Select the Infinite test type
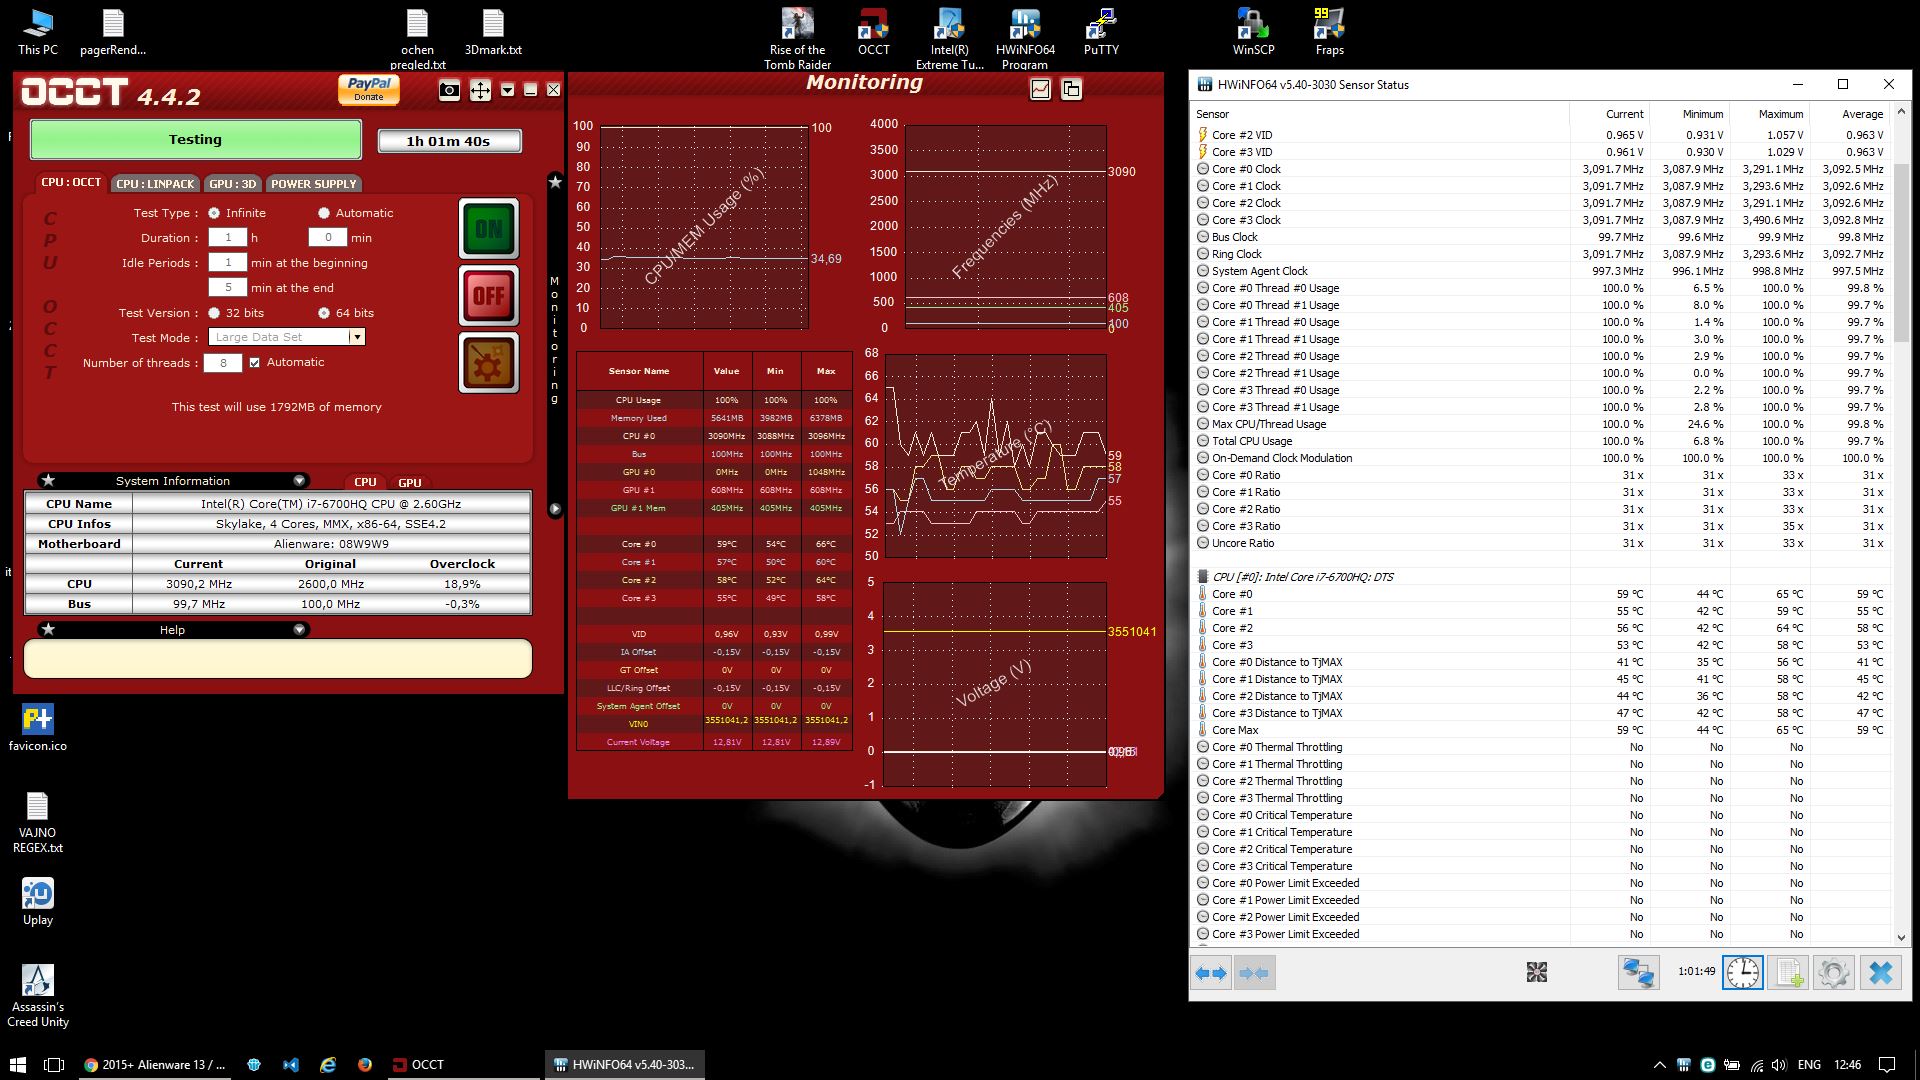1920x1080 pixels. [x=214, y=213]
